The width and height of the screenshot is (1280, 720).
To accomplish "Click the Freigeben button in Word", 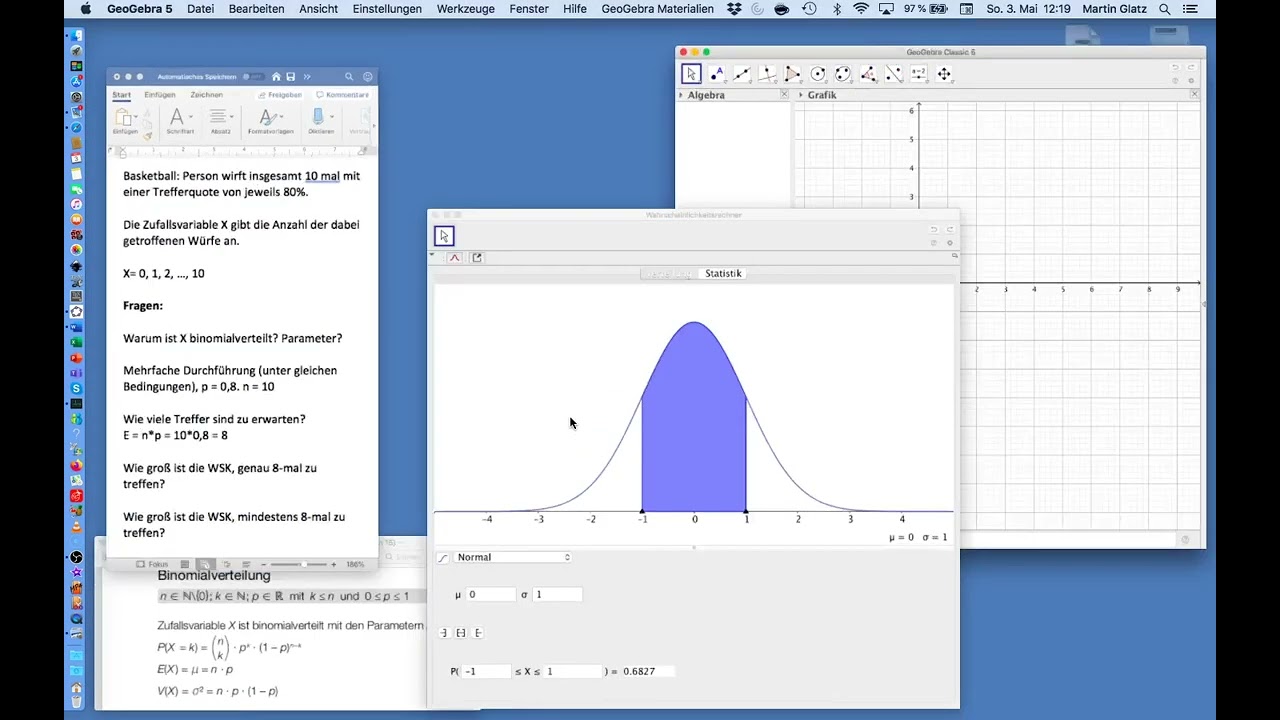I will [x=279, y=95].
